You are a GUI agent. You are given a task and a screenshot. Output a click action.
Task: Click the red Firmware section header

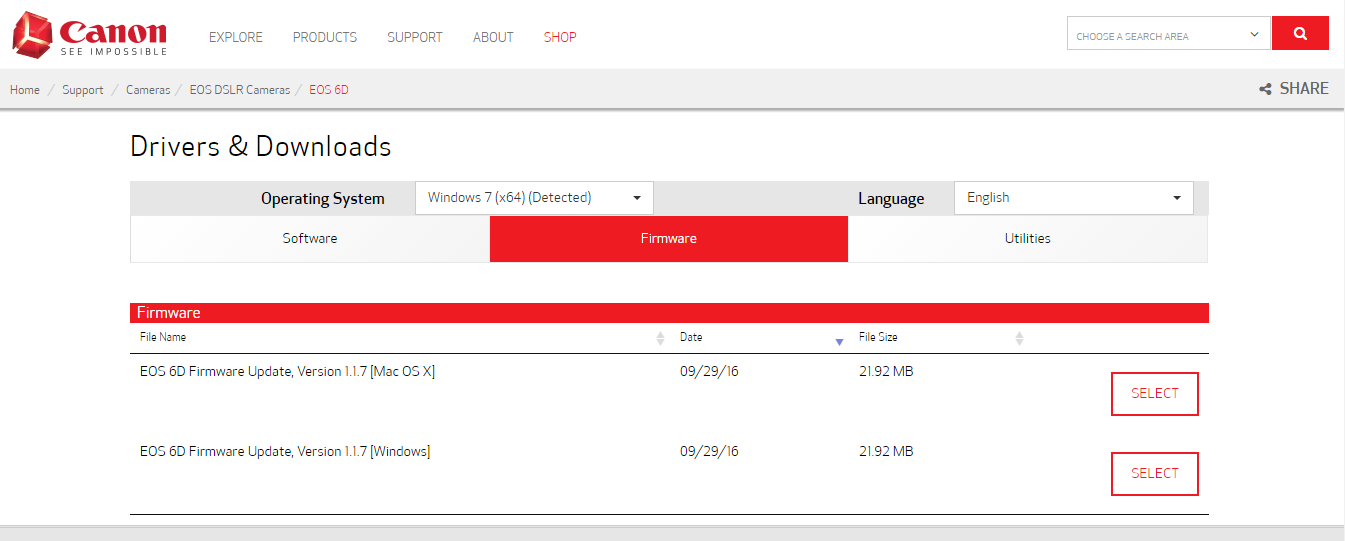(669, 313)
